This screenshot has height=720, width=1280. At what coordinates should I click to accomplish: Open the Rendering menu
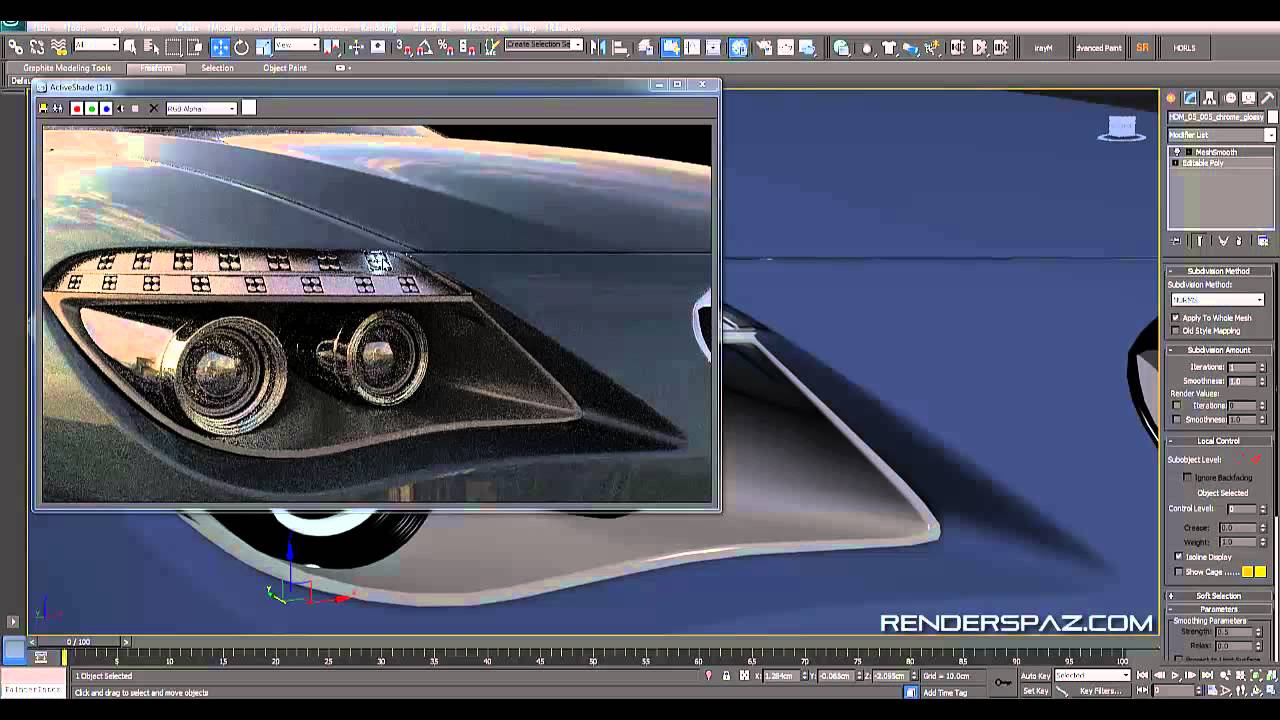378,27
